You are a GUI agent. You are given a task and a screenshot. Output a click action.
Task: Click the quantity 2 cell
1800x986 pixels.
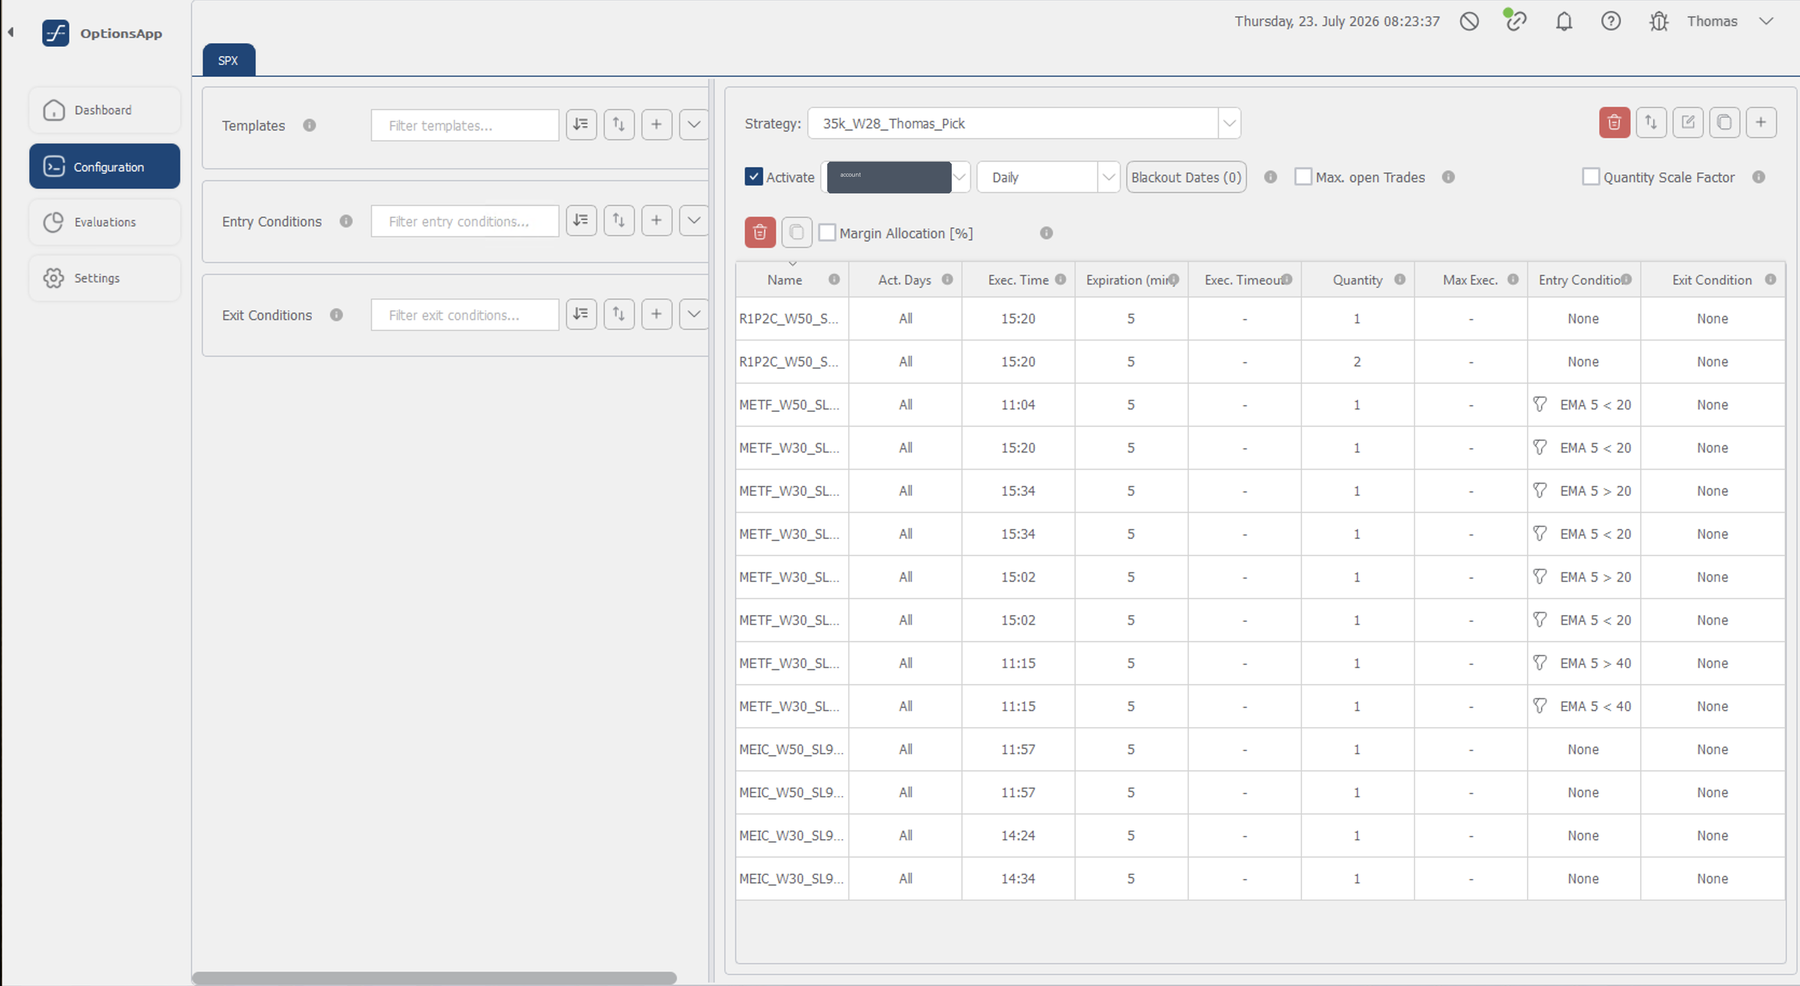[x=1357, y=362]
